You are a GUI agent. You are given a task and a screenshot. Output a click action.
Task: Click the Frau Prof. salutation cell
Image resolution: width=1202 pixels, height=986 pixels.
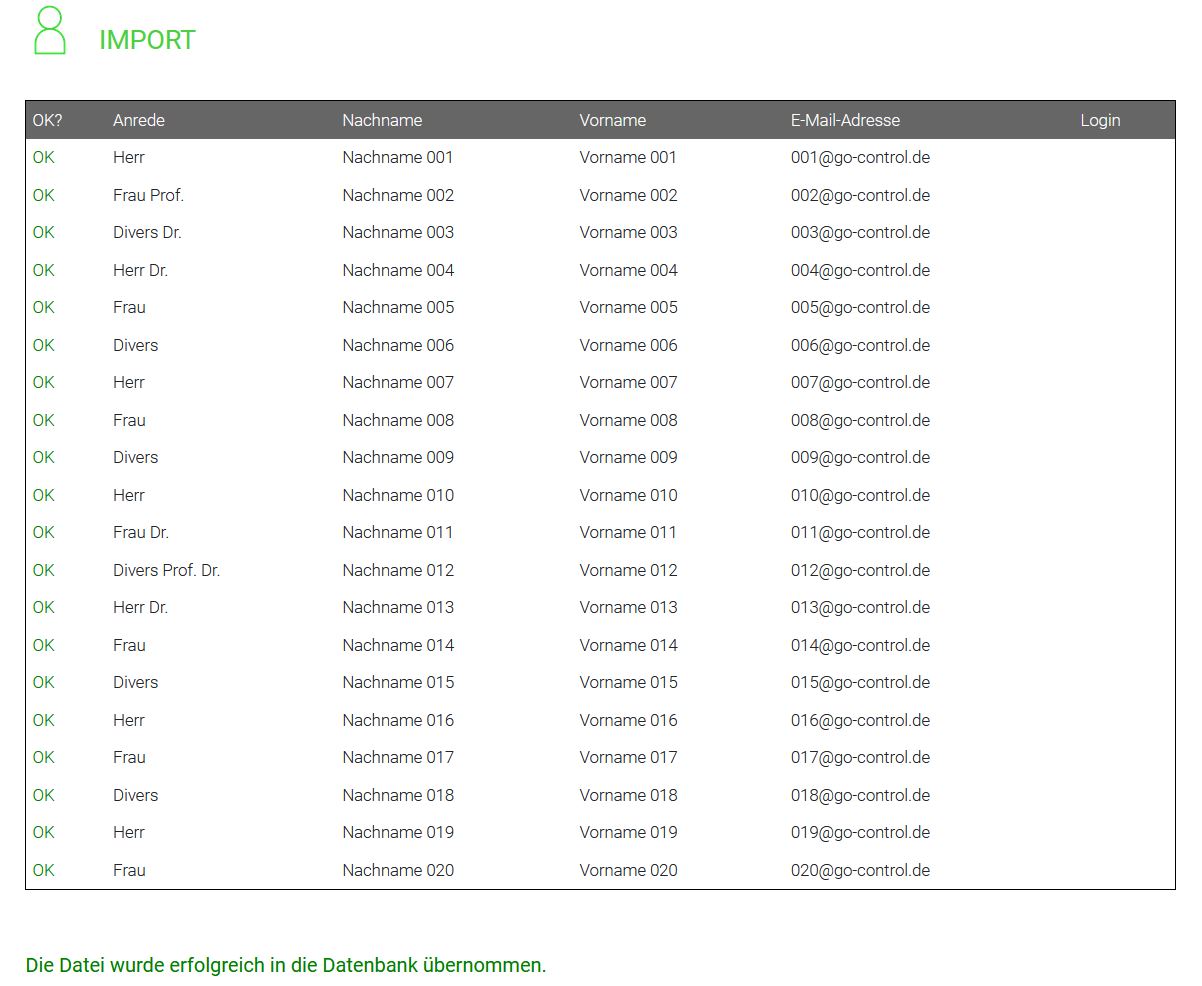pos(148,195)
